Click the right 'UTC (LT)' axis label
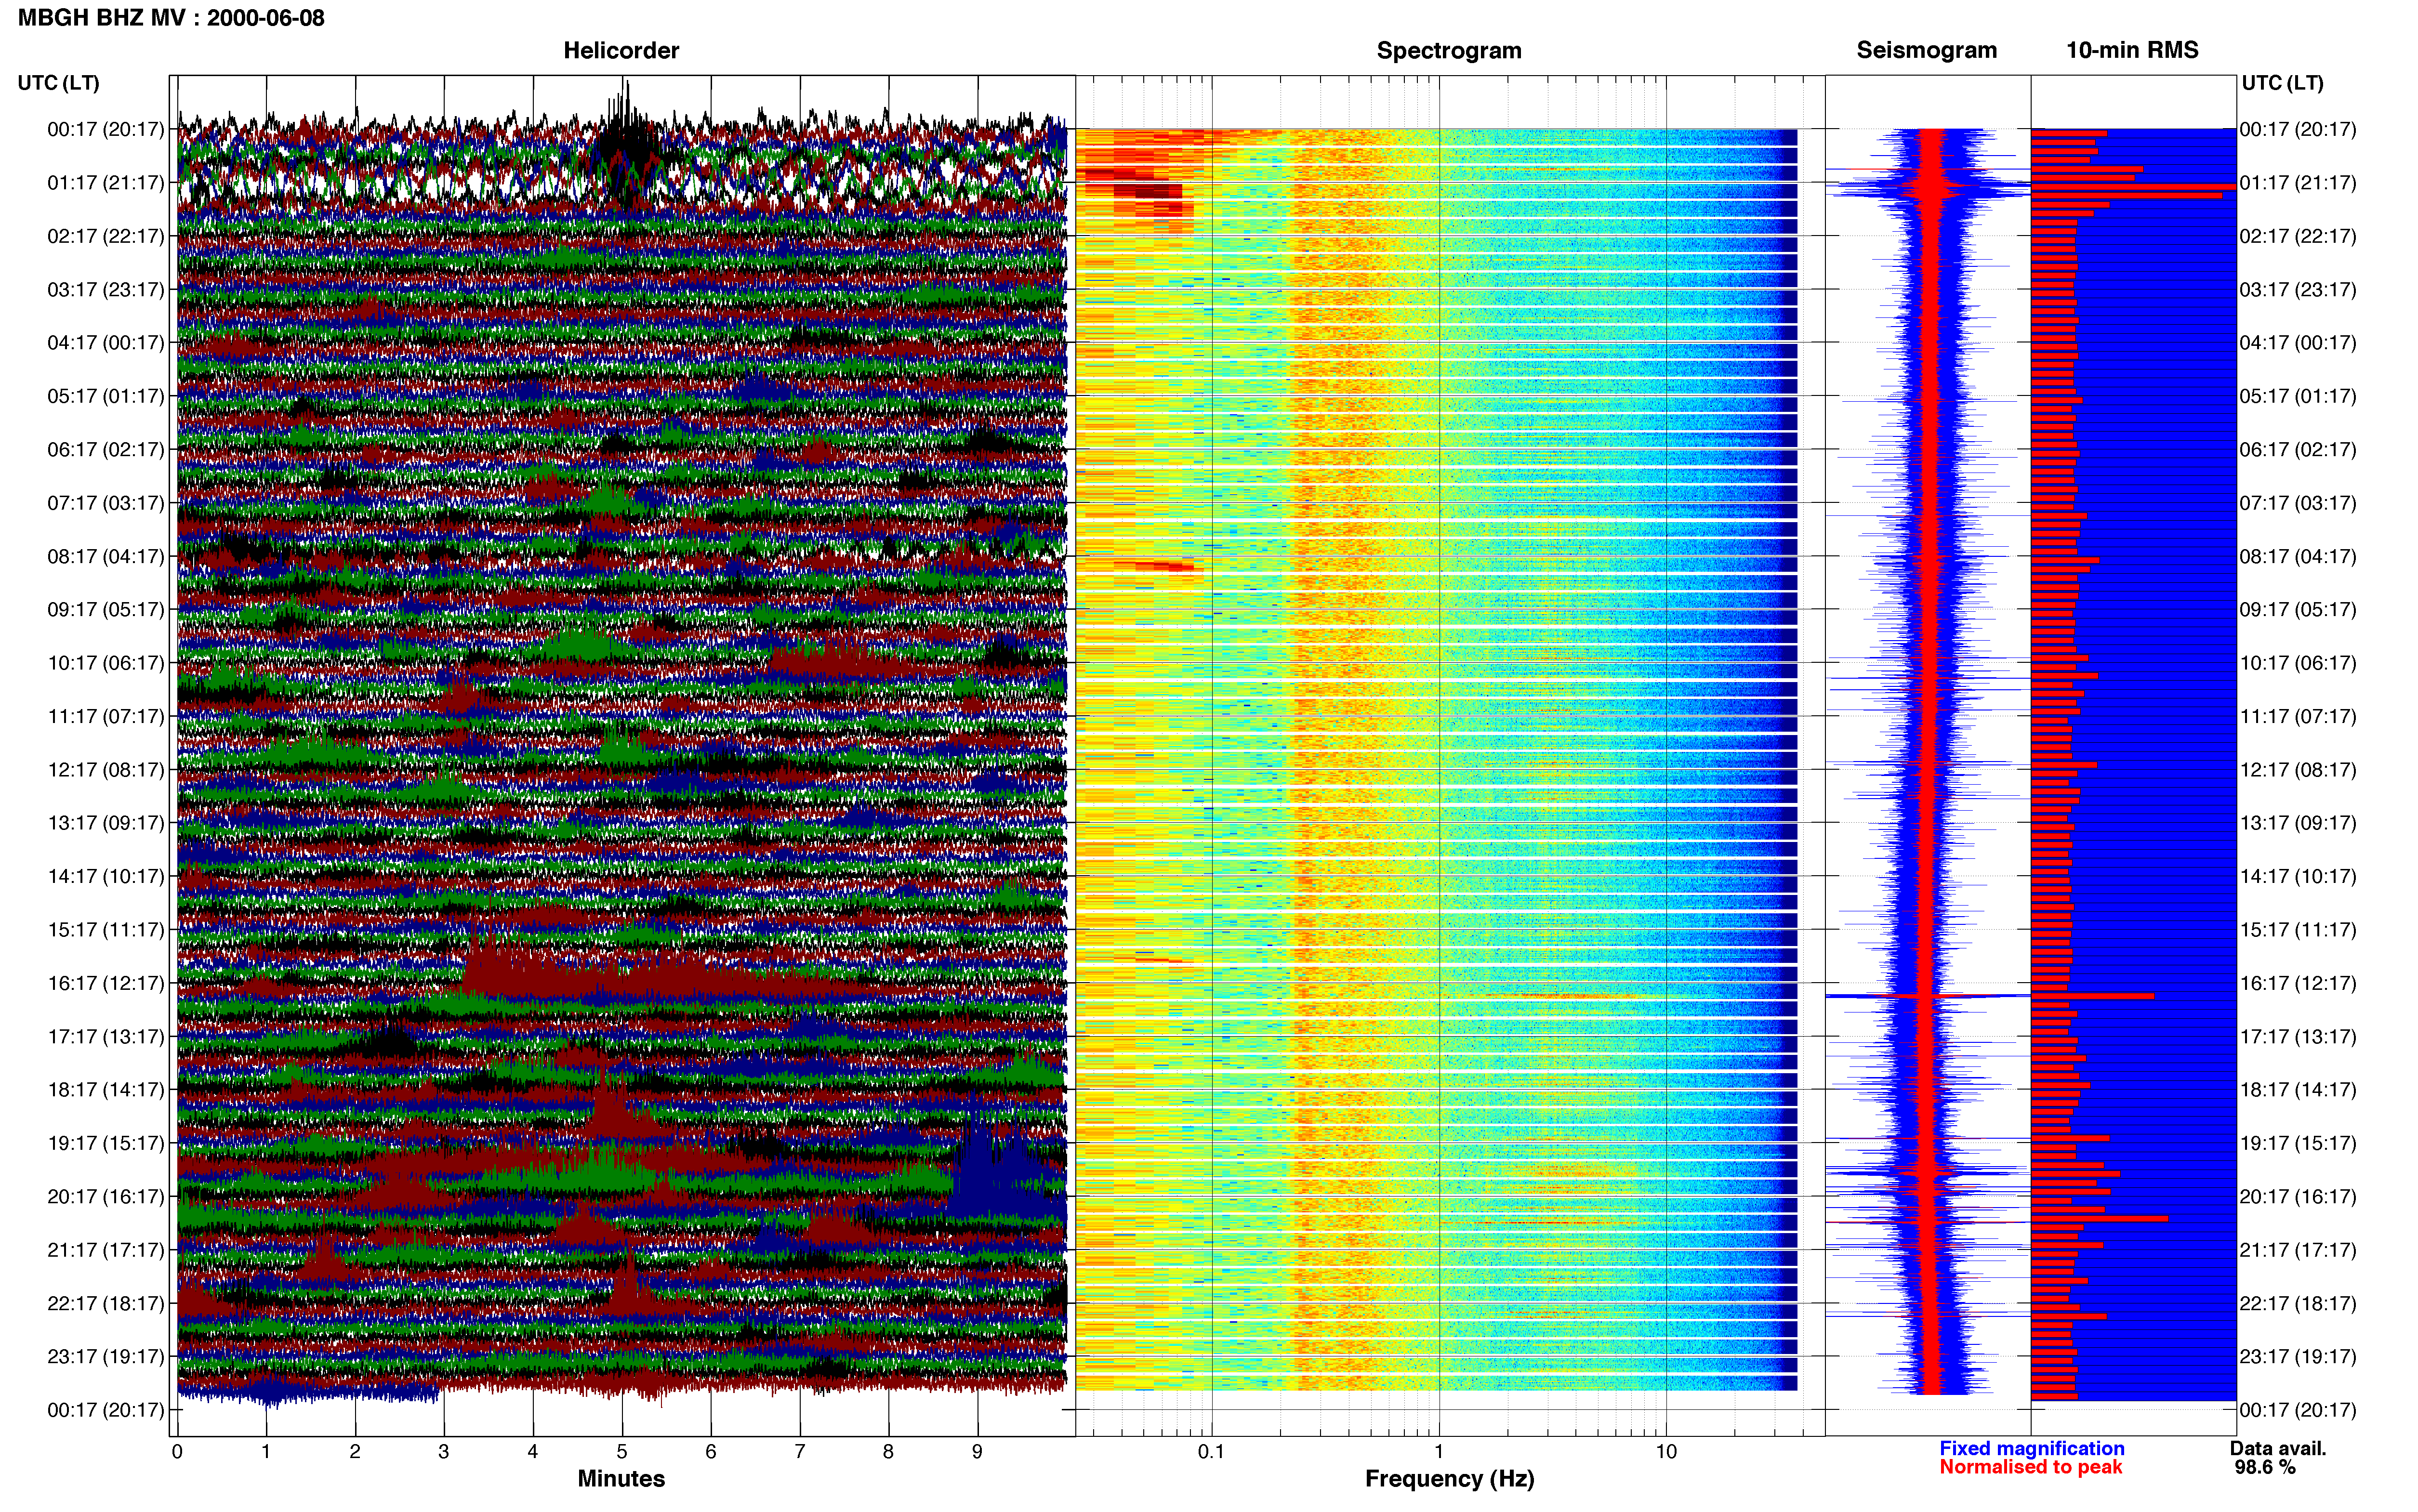2418x1512 pixels. [x=2282, y=82]
